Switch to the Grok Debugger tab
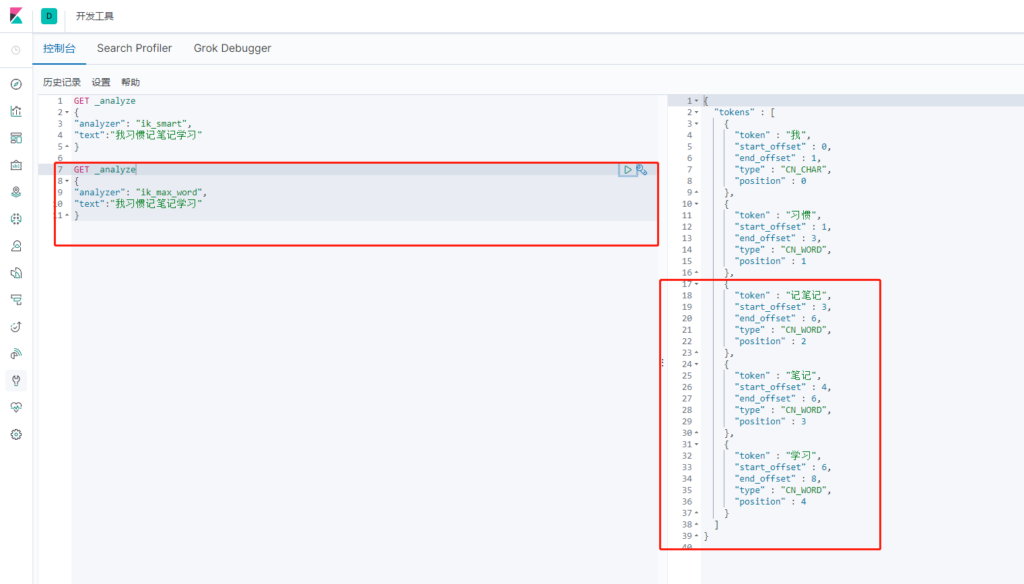This screenshot has height=584, width=1024. pyautogui.click(x=232, y=48)
